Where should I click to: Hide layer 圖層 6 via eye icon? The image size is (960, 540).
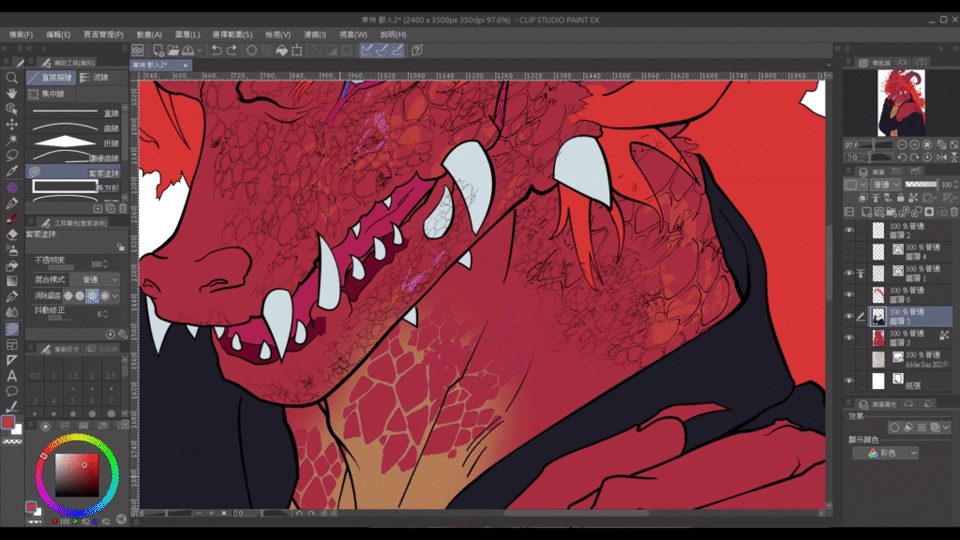click(x=849, y=294)
